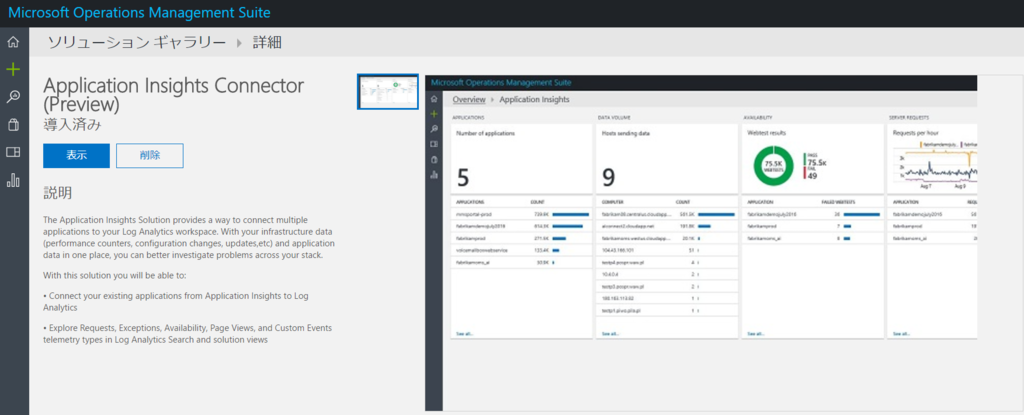Screen dimensions: 1024x415
Task: Click the 詳細 breadcrumb item
Action: click(268, 43)
